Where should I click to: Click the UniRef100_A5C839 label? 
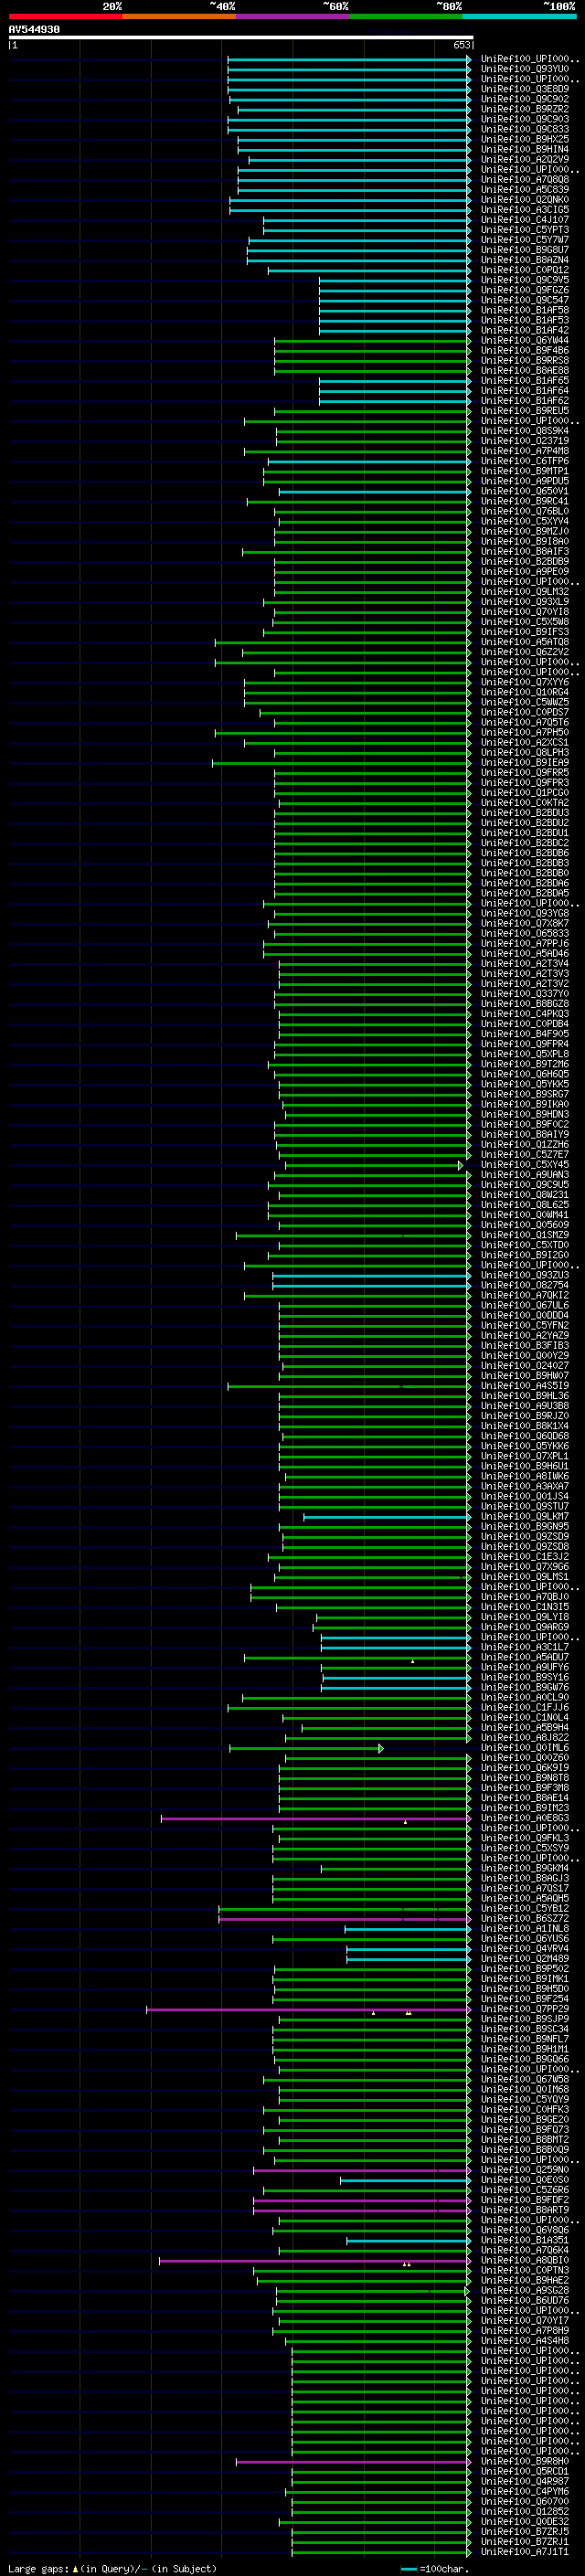525,189
